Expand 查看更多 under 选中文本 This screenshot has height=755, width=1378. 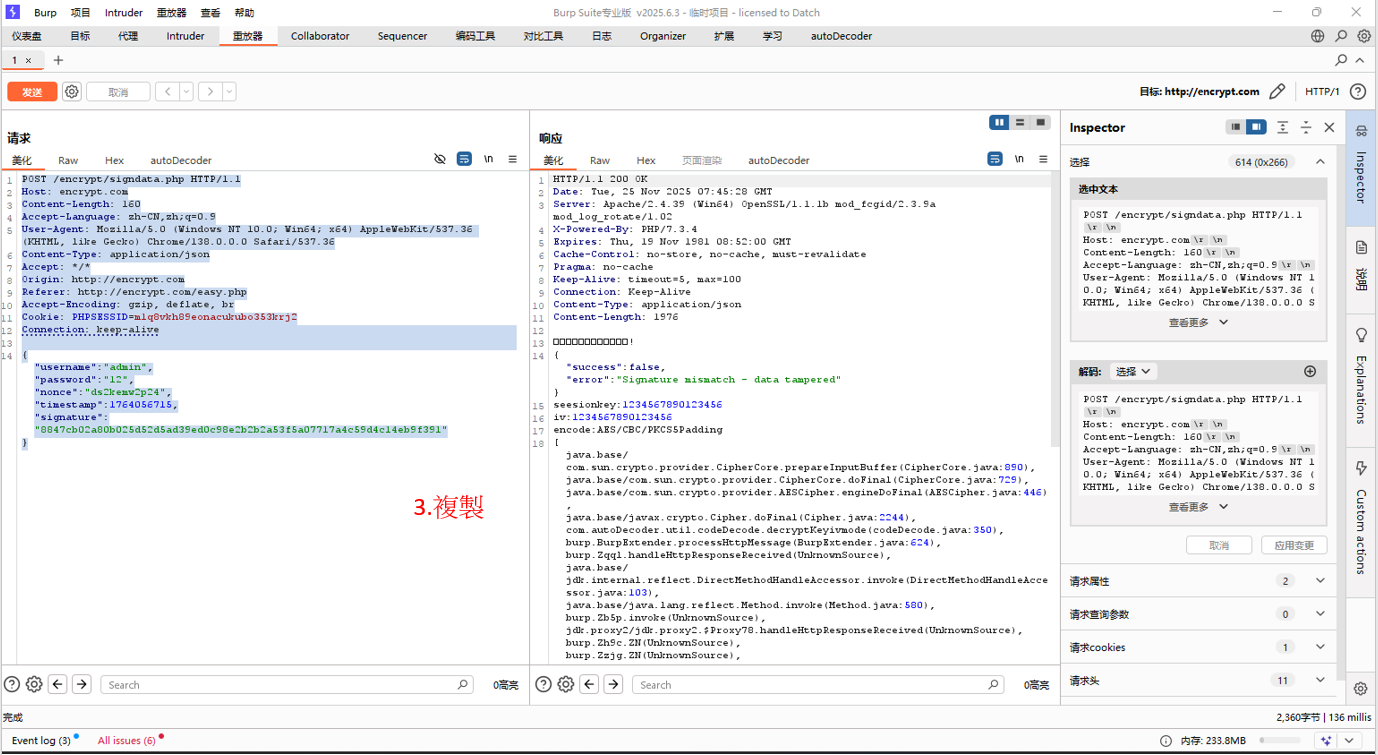pyautogui.click(x=1198, y=323)
